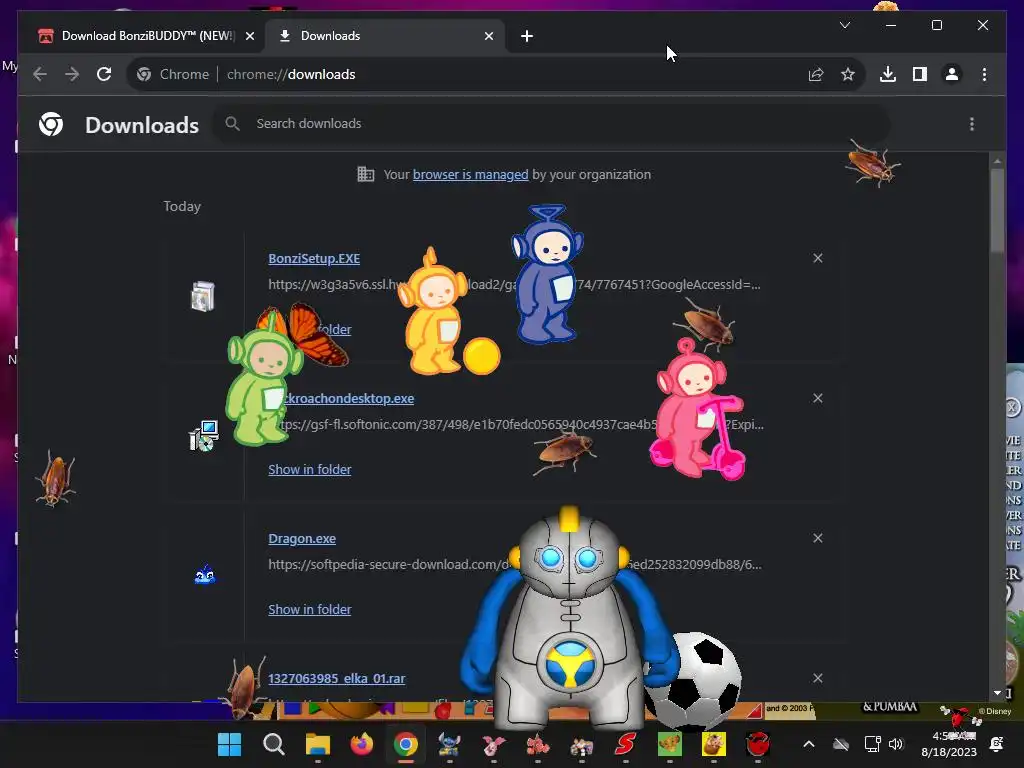Viewport: 1024px width, 768px height.
Task: Switch to the Downloads tab
Action: [x=385, y=36]
